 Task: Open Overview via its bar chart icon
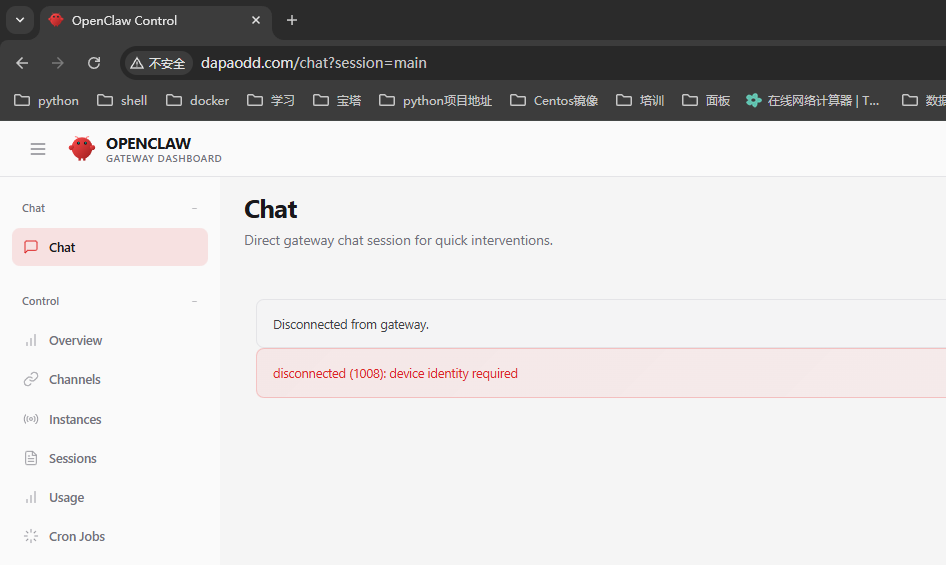[31, 341]
